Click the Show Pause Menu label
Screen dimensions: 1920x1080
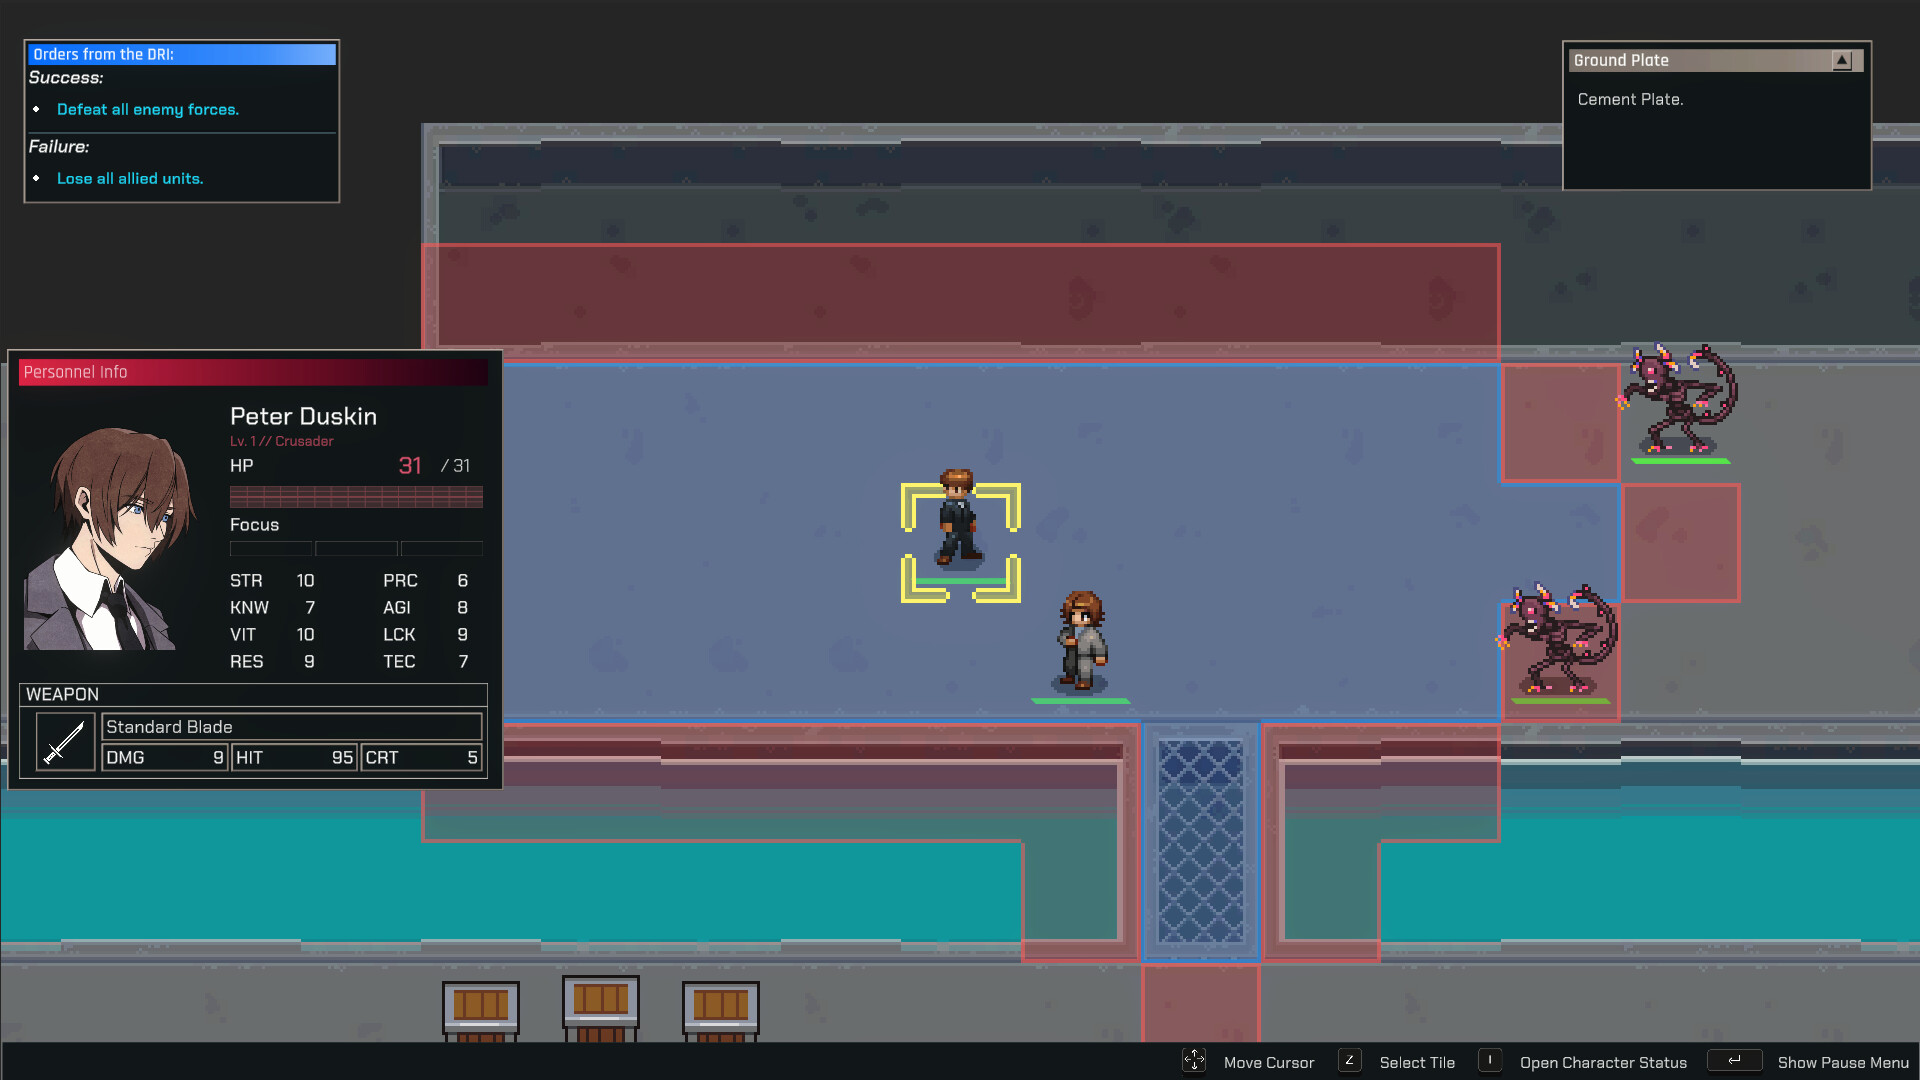click(1843, 1062)
